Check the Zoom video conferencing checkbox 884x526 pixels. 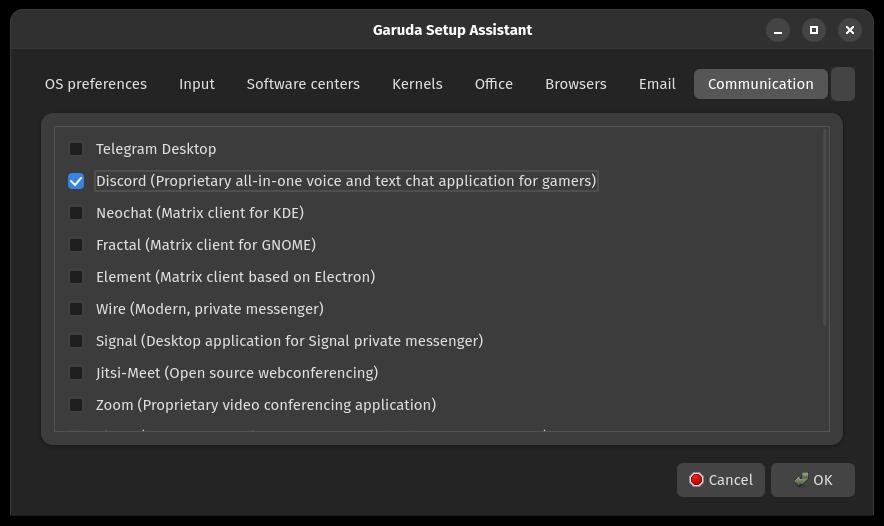tap(76, 405)
